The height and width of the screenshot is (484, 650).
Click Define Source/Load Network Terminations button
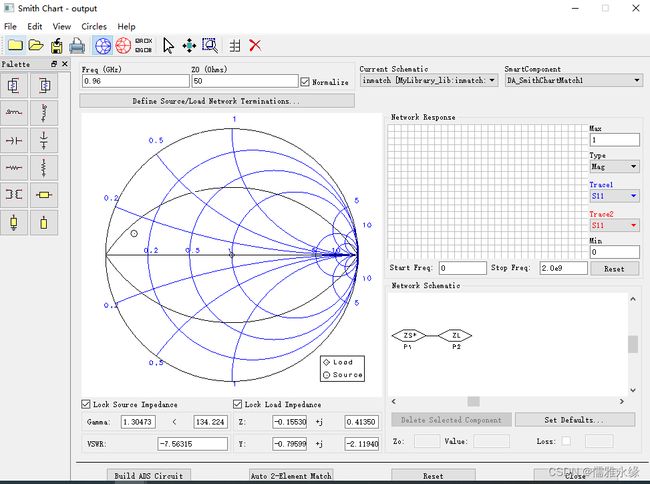click(x=217, y=101)
